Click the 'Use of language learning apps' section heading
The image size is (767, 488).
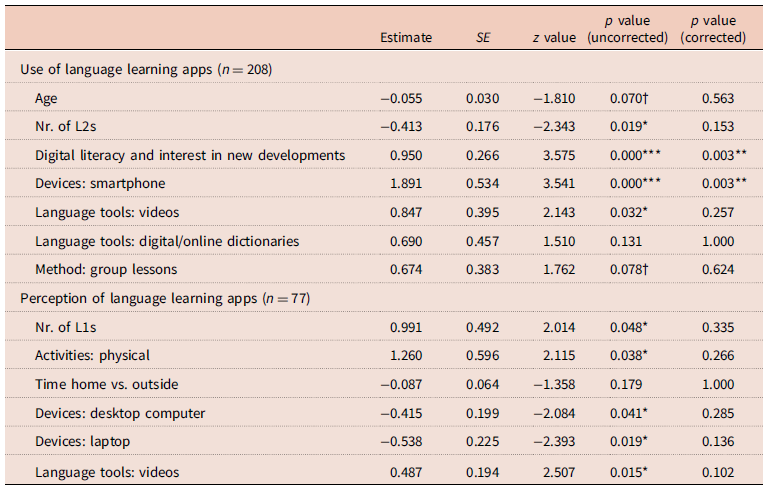[x=147, y=69]
